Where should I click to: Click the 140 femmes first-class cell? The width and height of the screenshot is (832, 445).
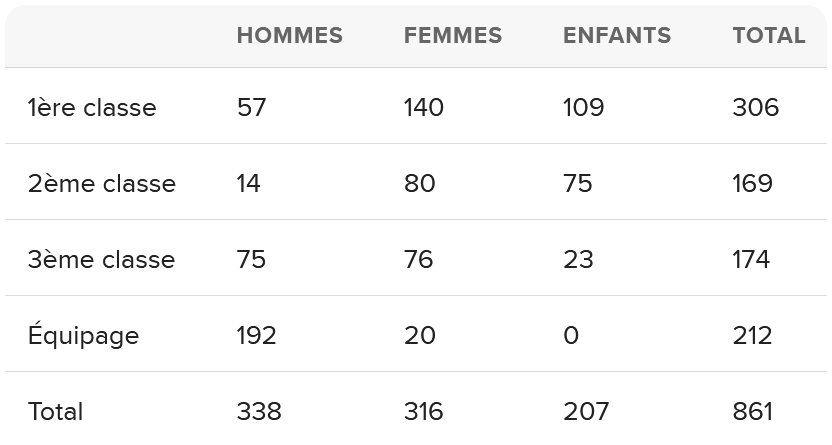tap(424, 108)
